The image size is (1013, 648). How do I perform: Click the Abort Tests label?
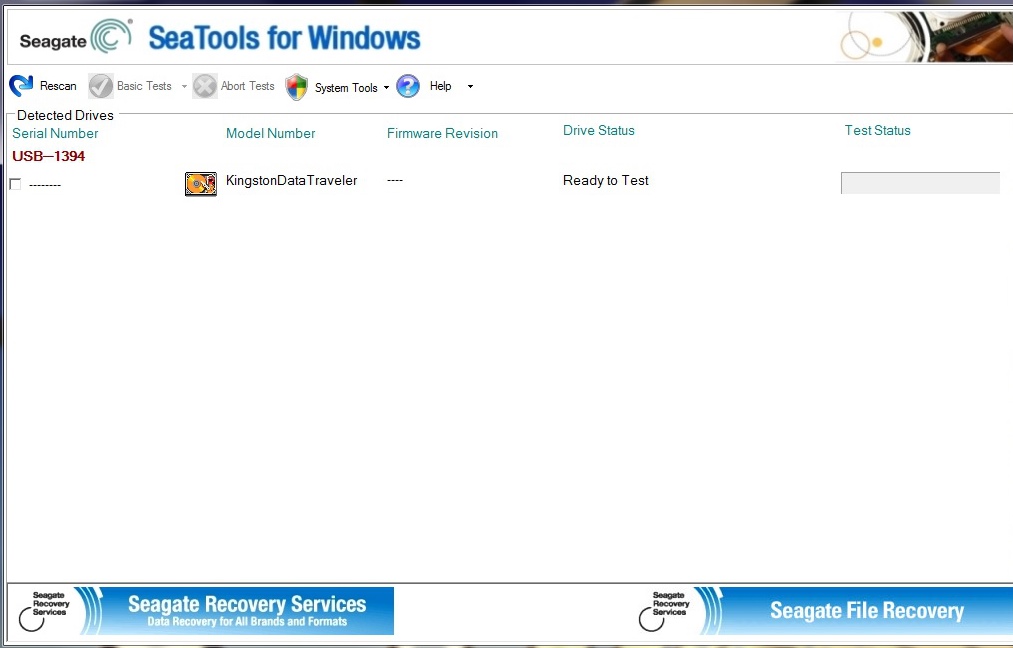(x=247, y=86)
